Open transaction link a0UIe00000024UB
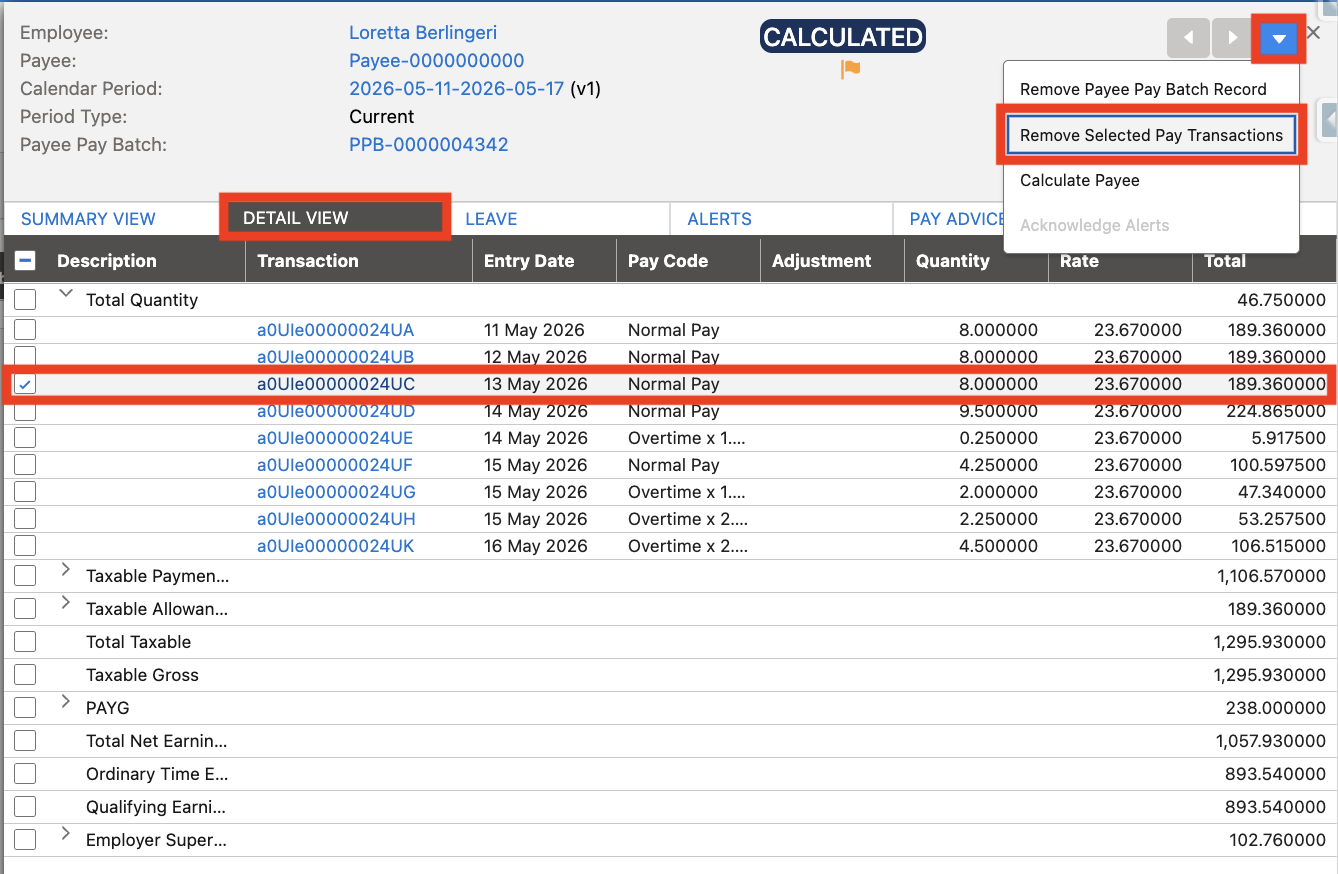This screenshot has width=1338, height=874. click(x=335, y=357)
